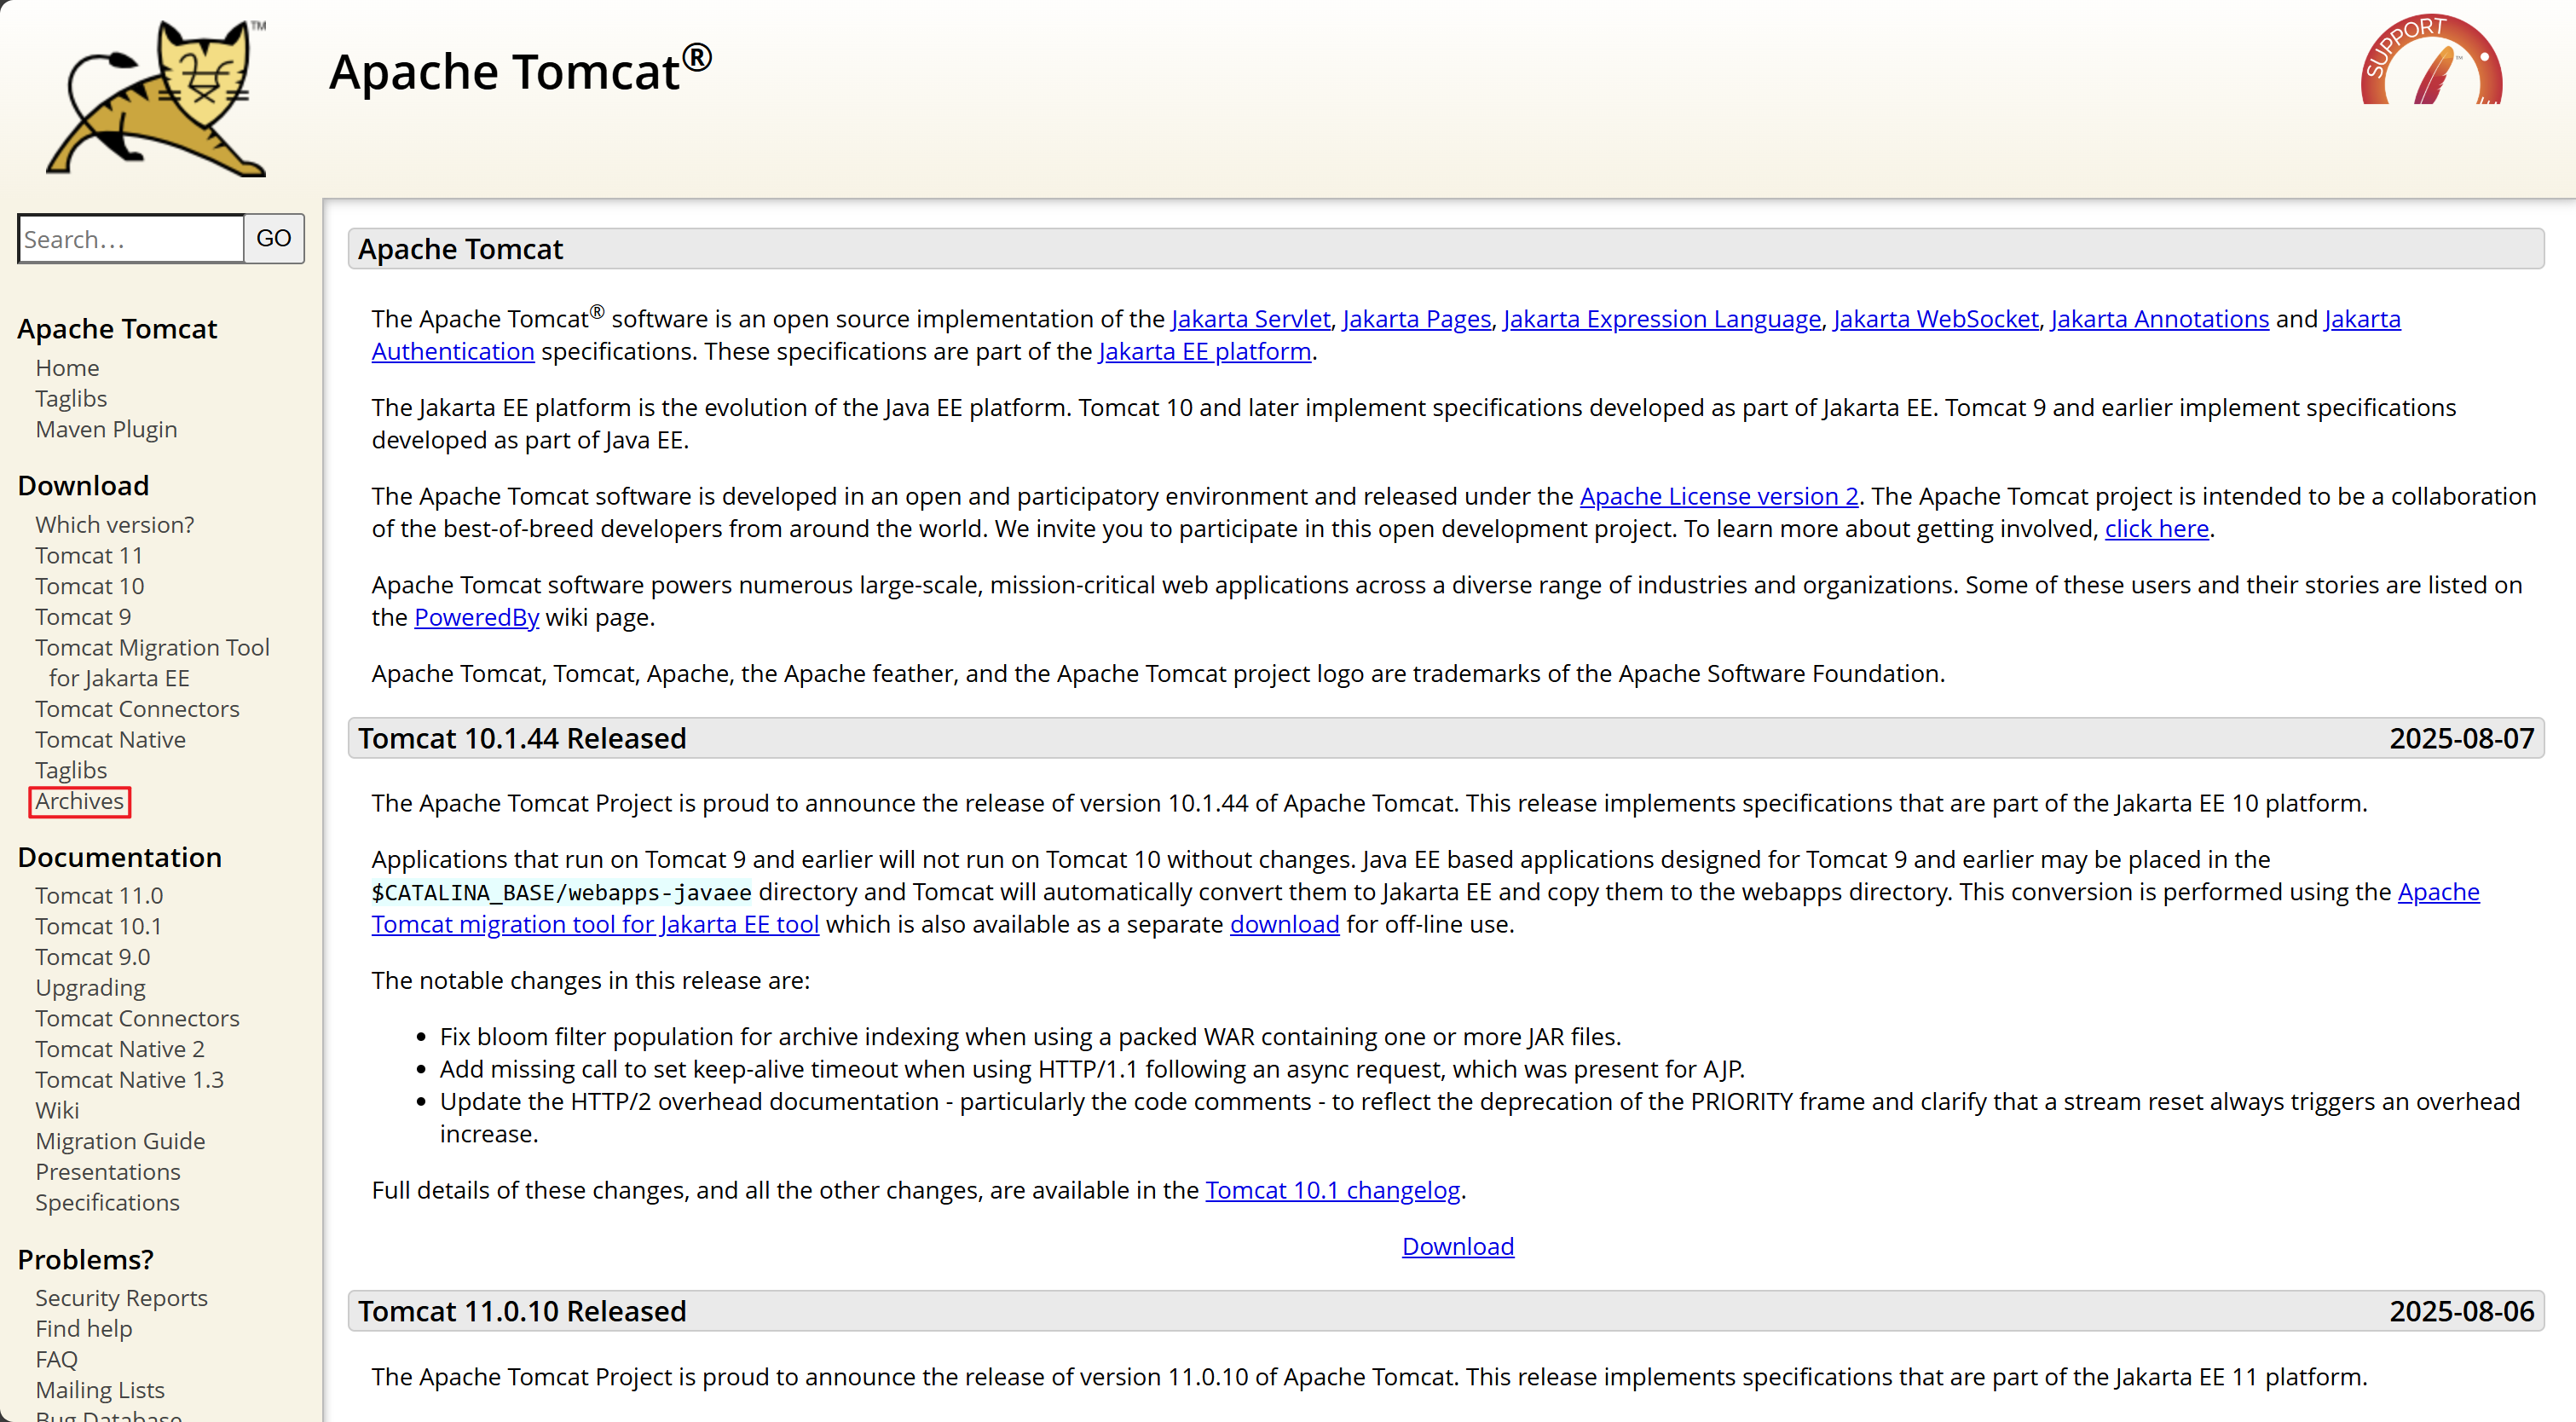Click the Apache Tomcat® page title
The width and height of the screenshot is (2576, 1422).
coord(520,70)
